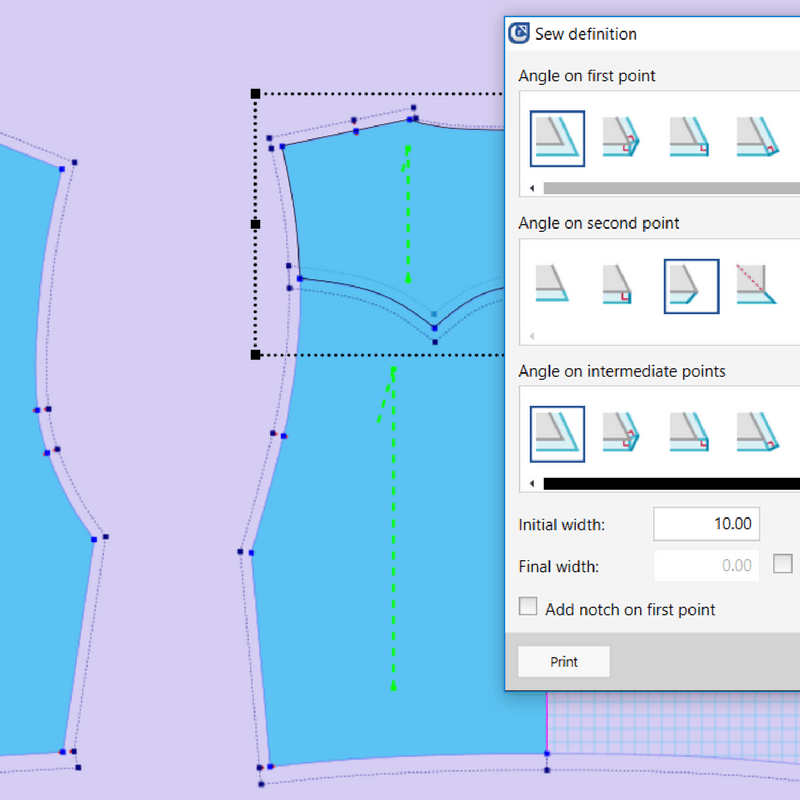Click the black scrollbar under intermediate point angles
Image resolution: width=800 pixels, height=800 pixels.
click(671, 484)
